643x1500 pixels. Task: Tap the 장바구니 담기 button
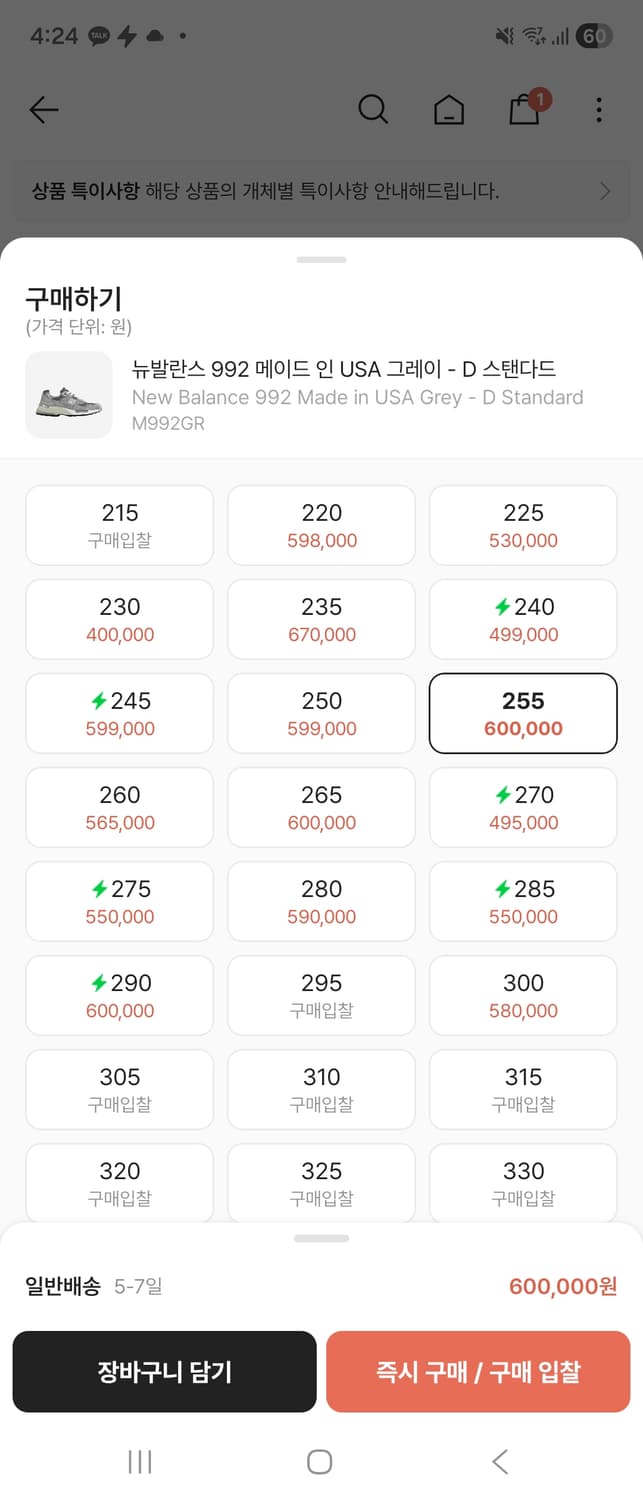[164, 1371]
